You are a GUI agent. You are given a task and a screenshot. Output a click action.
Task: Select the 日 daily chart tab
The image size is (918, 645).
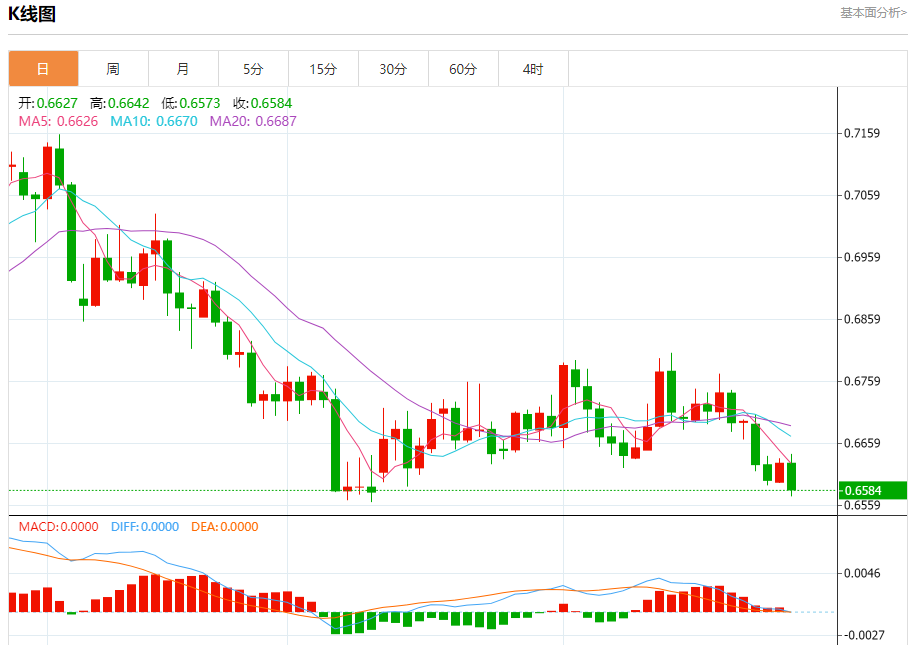point(43,69)
